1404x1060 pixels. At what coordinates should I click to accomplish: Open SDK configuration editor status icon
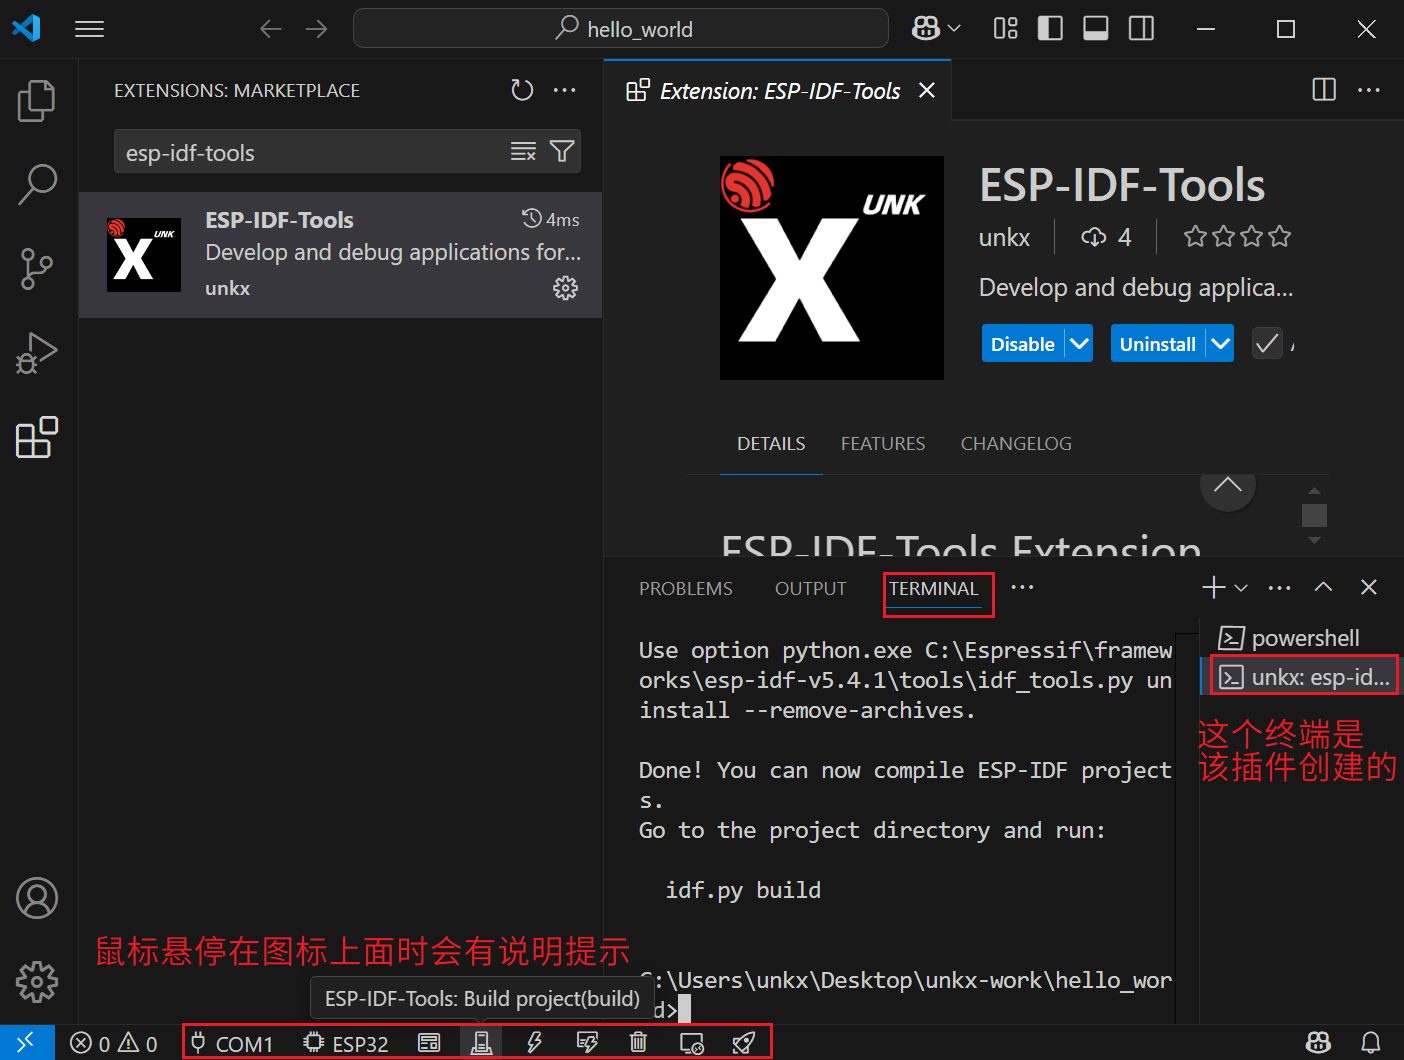pyautogui.click(x=429, y=1043)
